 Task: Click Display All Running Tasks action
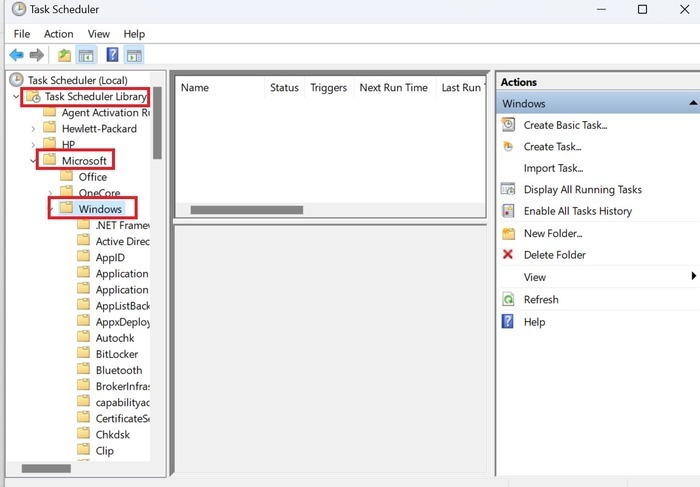click(583, 190)
